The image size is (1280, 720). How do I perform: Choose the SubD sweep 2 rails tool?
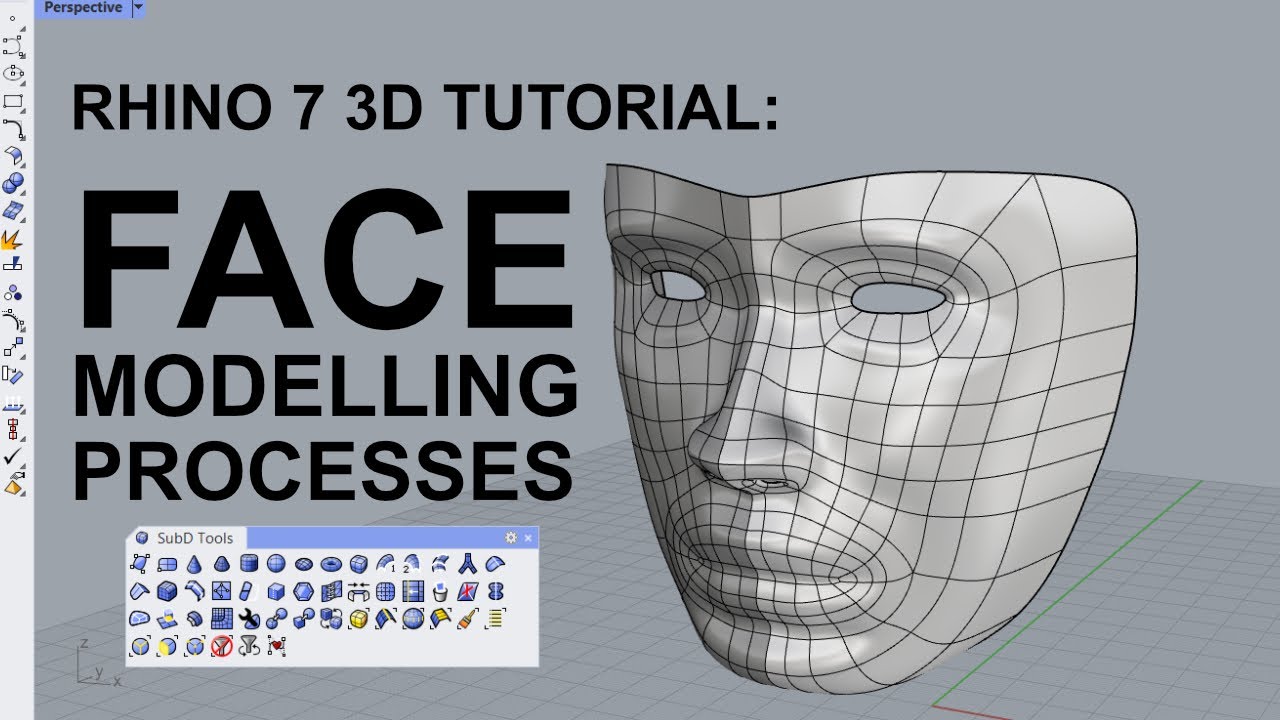pyautogui.click(x=413, y=564)
